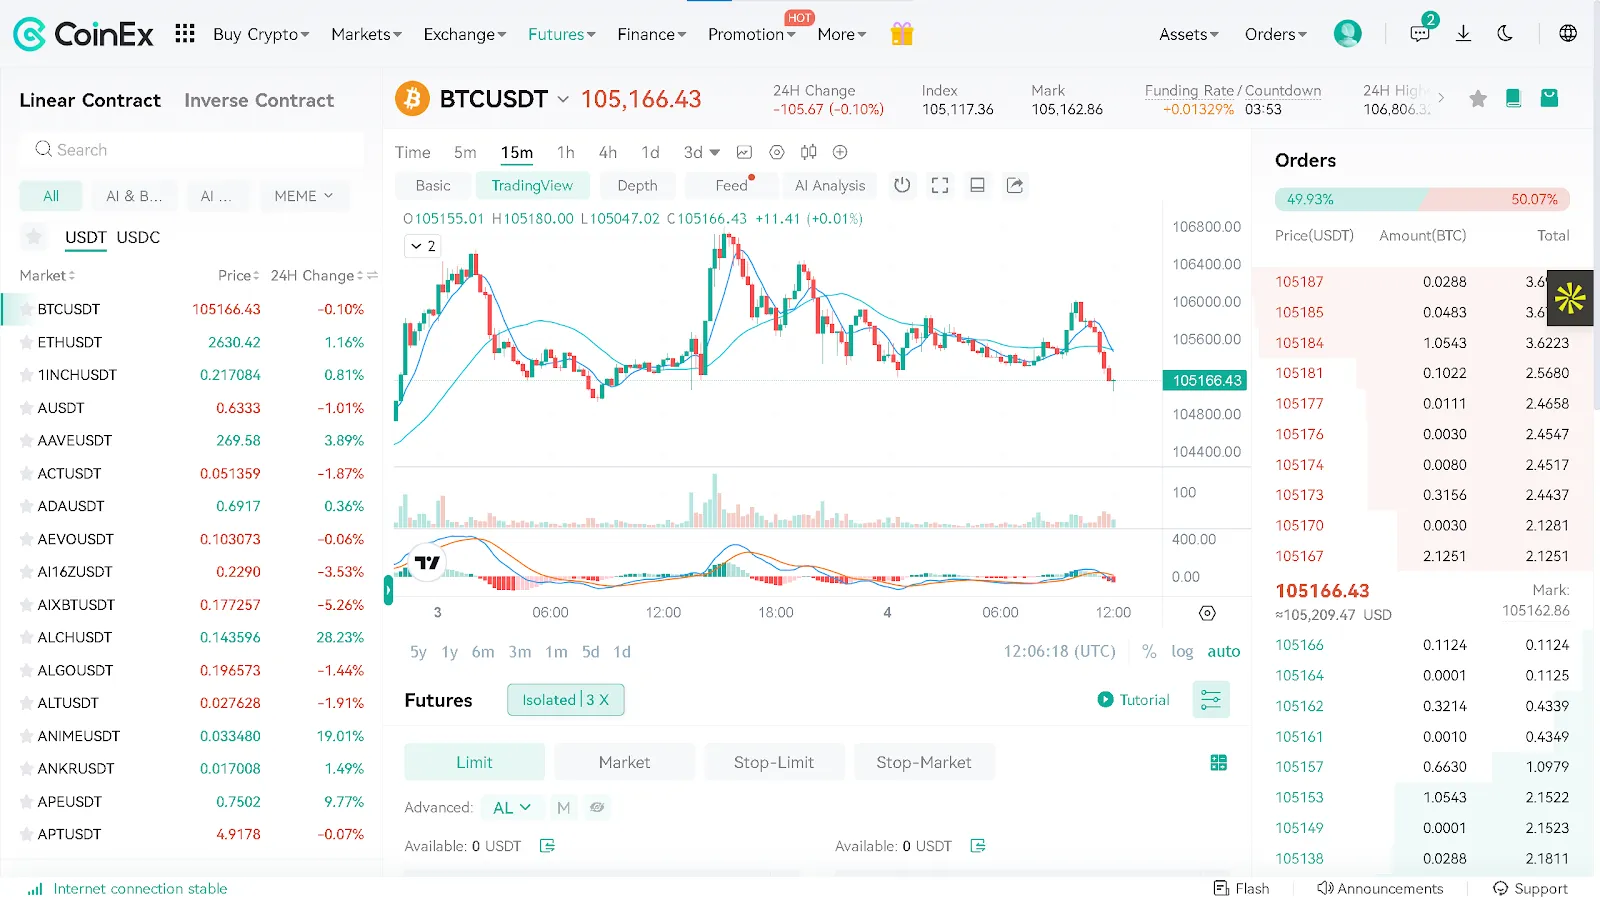This screenshot has height=900, width=1600.
Task: Select the USDC market tab
Action: (x=138, y=237)
